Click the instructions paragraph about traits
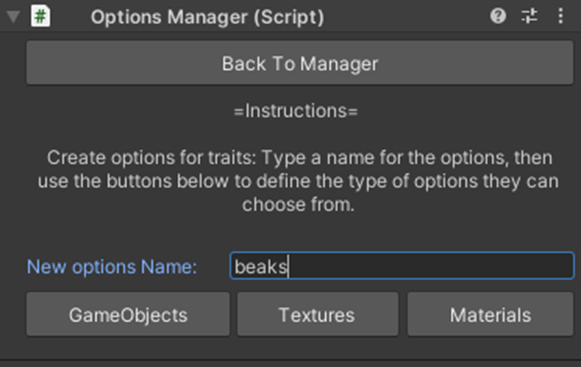 298,181
